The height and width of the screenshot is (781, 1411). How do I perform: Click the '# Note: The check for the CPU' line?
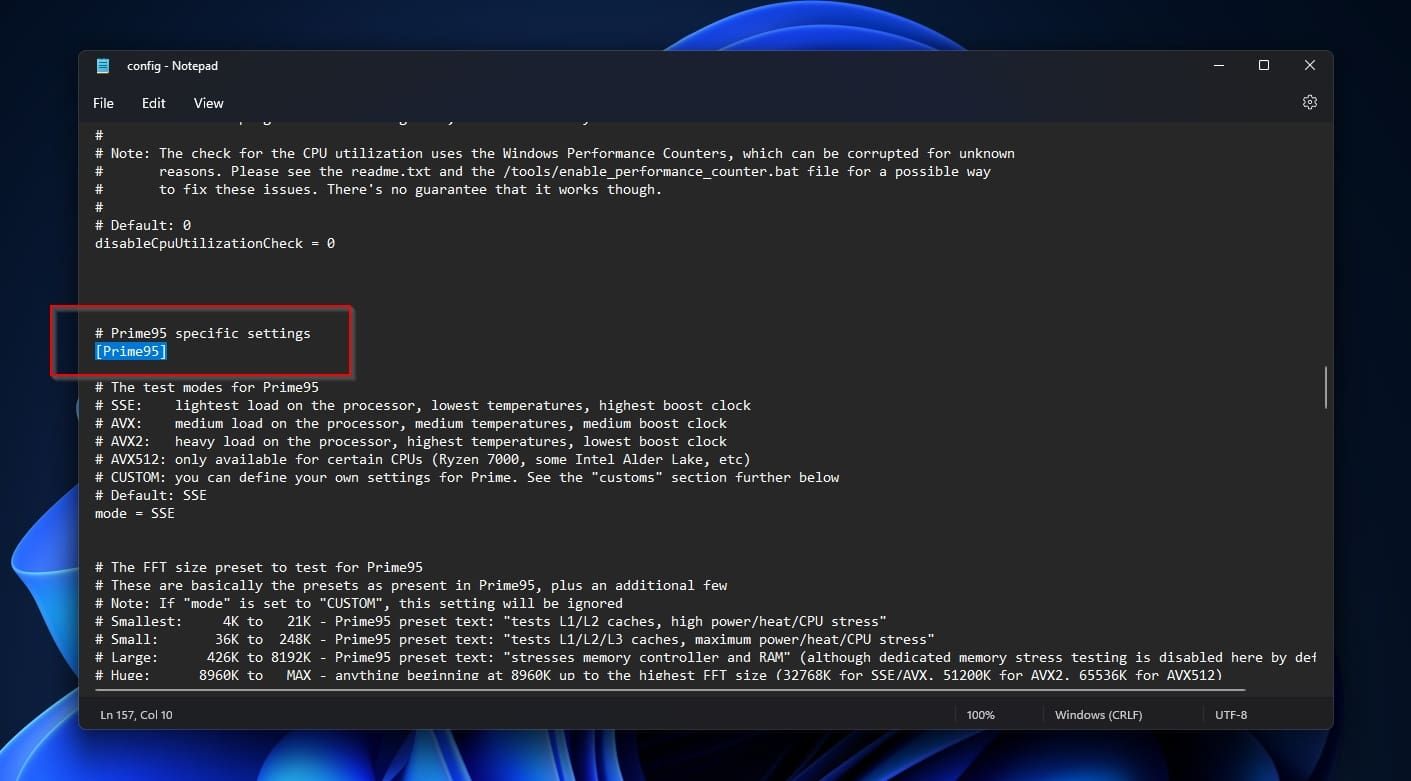pos(555,153)
